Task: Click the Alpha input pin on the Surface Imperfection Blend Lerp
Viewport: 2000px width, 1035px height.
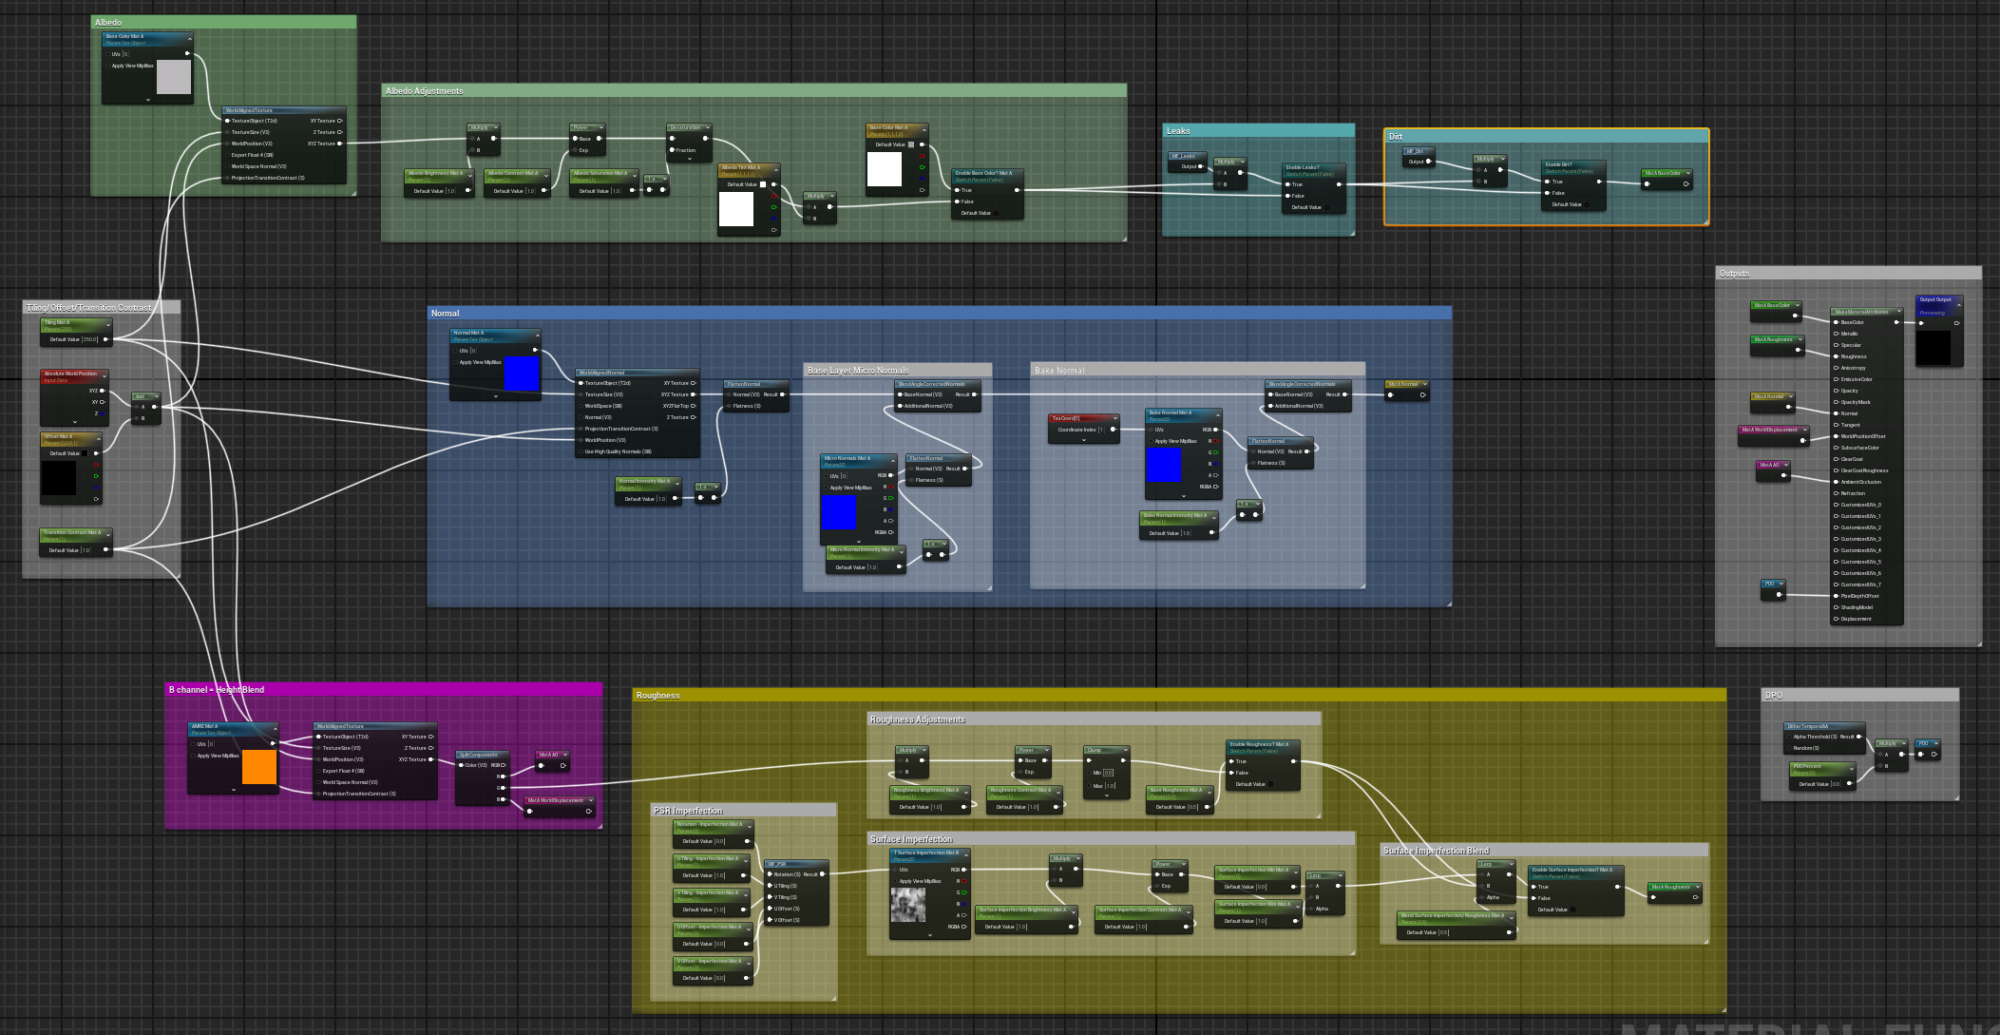Action: tap(1481, 897)
